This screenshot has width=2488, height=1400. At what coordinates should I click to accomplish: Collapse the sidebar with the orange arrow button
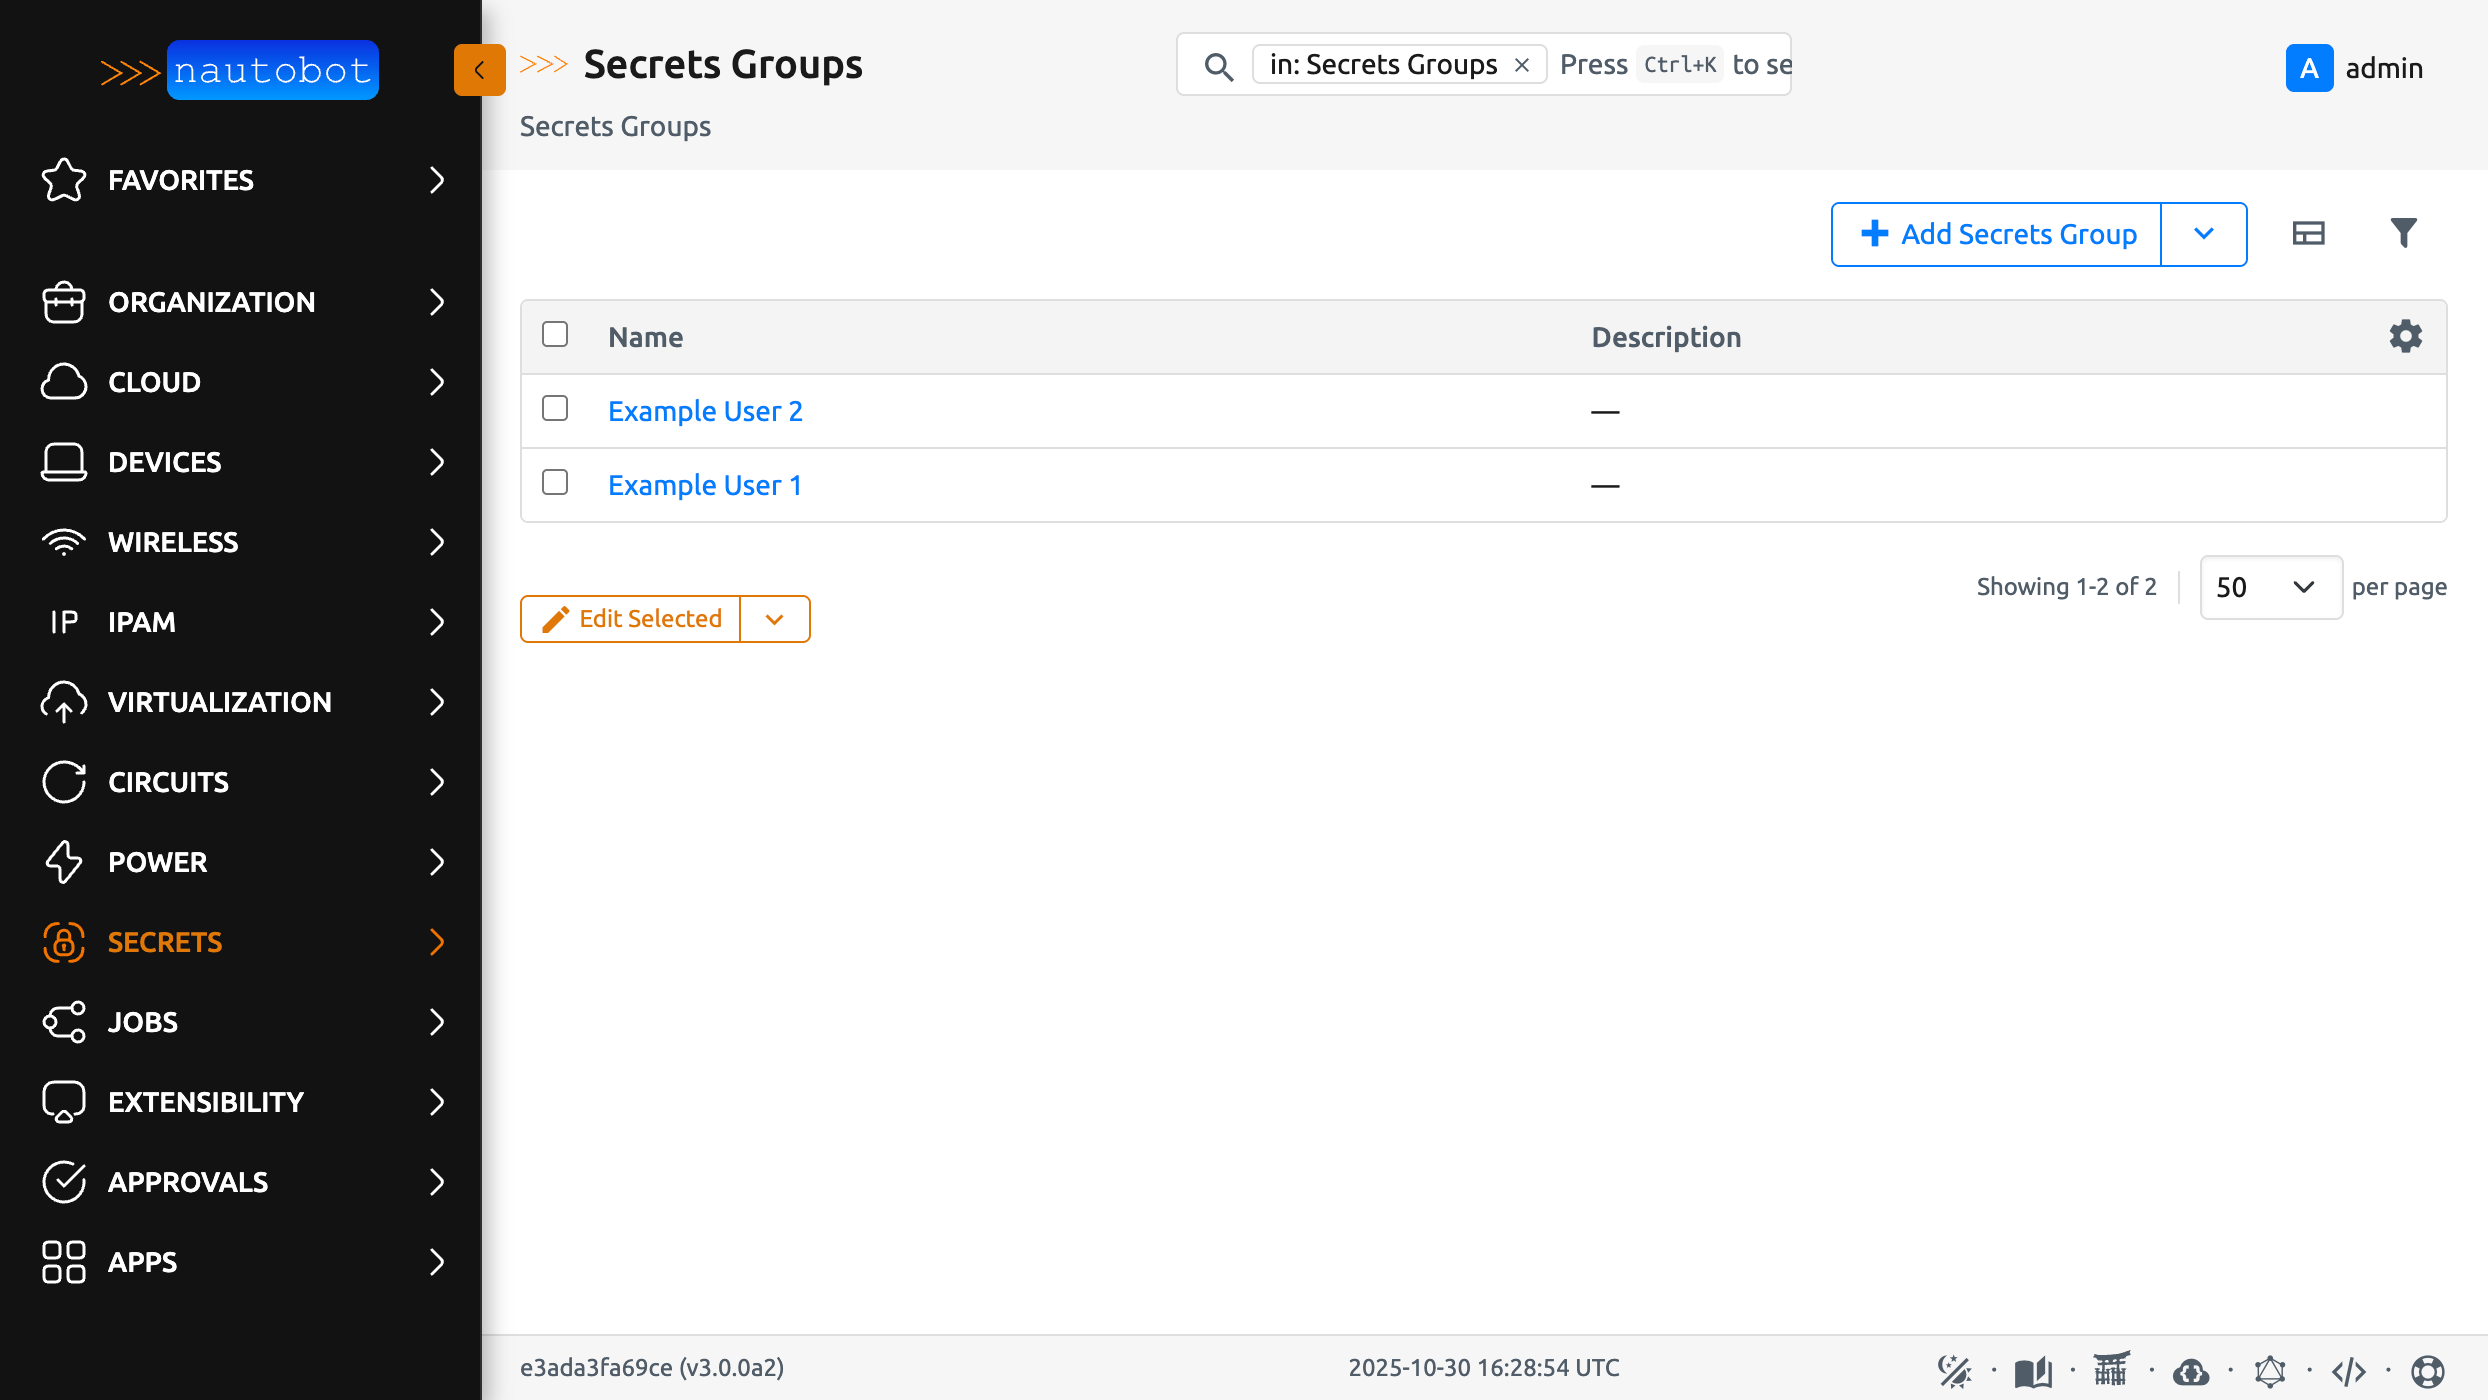pyautogui.click(x=479, y=69)
